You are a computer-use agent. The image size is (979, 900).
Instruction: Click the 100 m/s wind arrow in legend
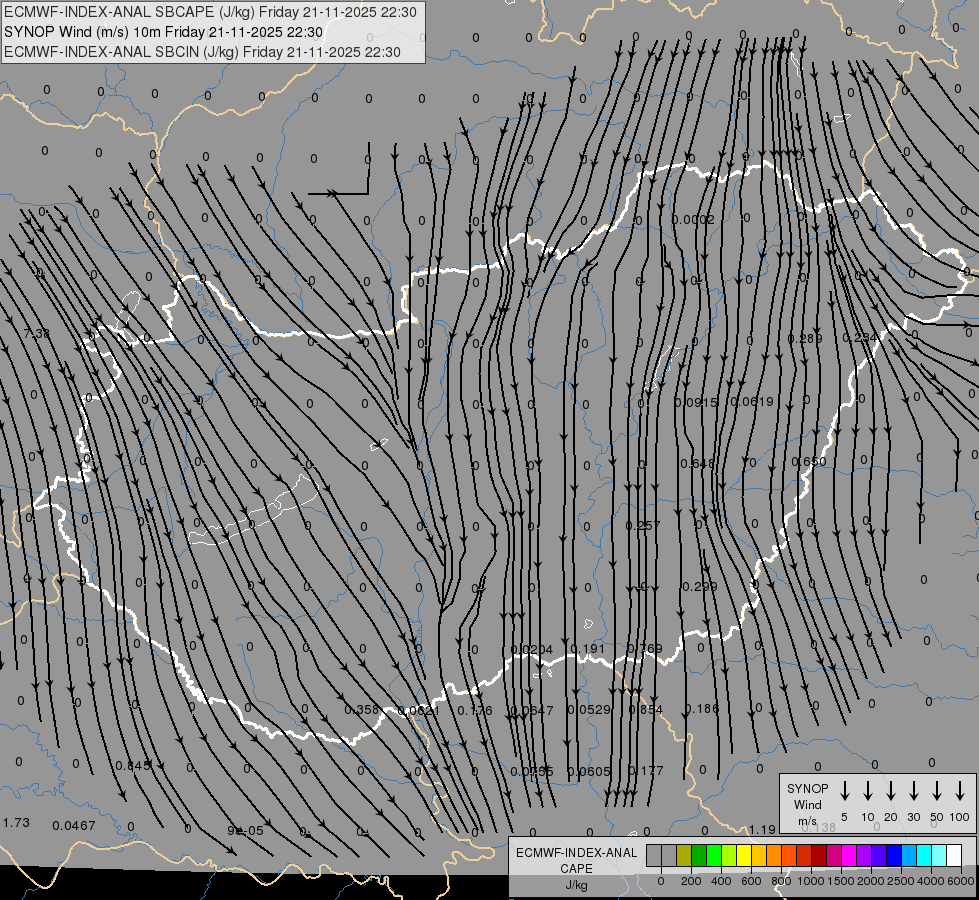tap(960, 791)
